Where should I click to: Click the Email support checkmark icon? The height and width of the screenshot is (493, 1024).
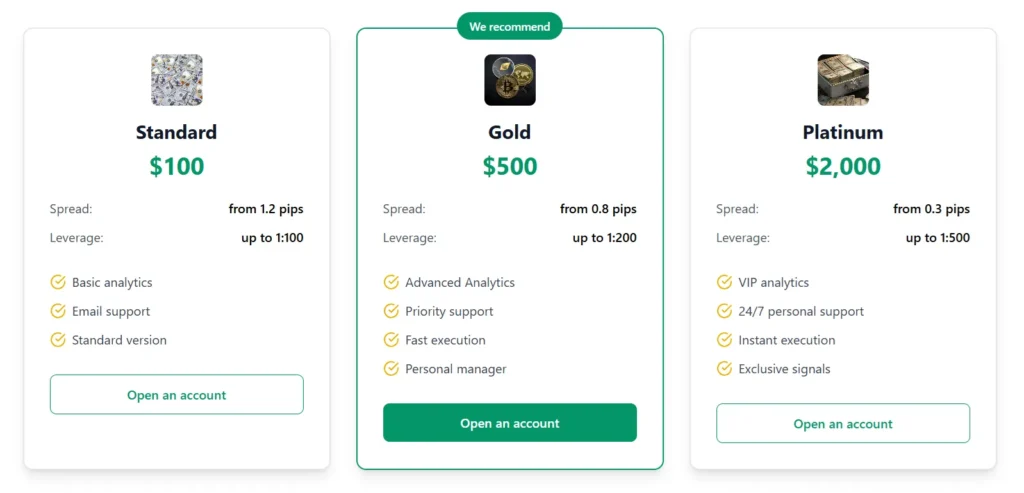click(58, 311)
